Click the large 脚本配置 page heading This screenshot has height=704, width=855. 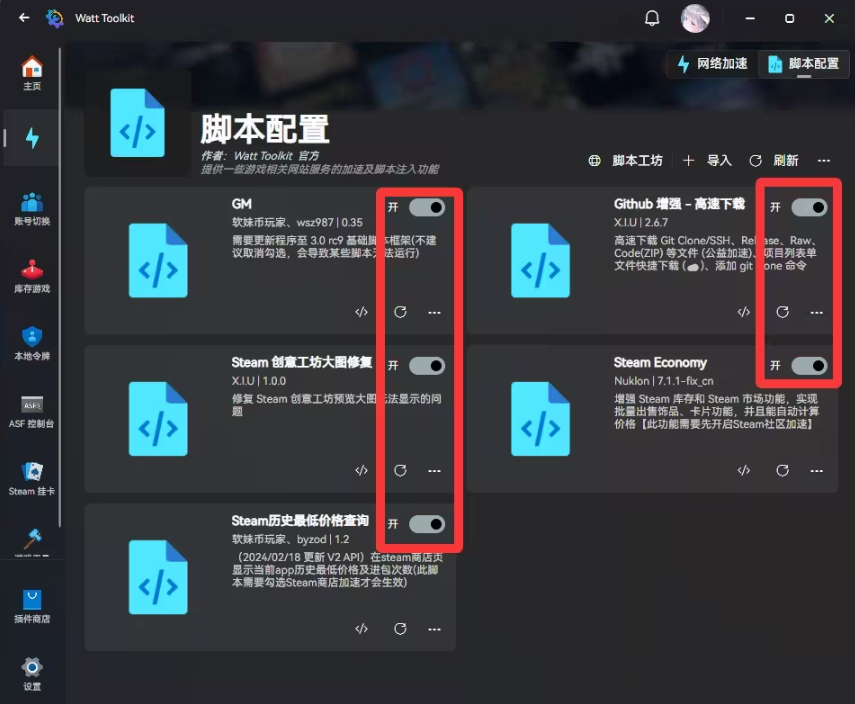point(265,129)
